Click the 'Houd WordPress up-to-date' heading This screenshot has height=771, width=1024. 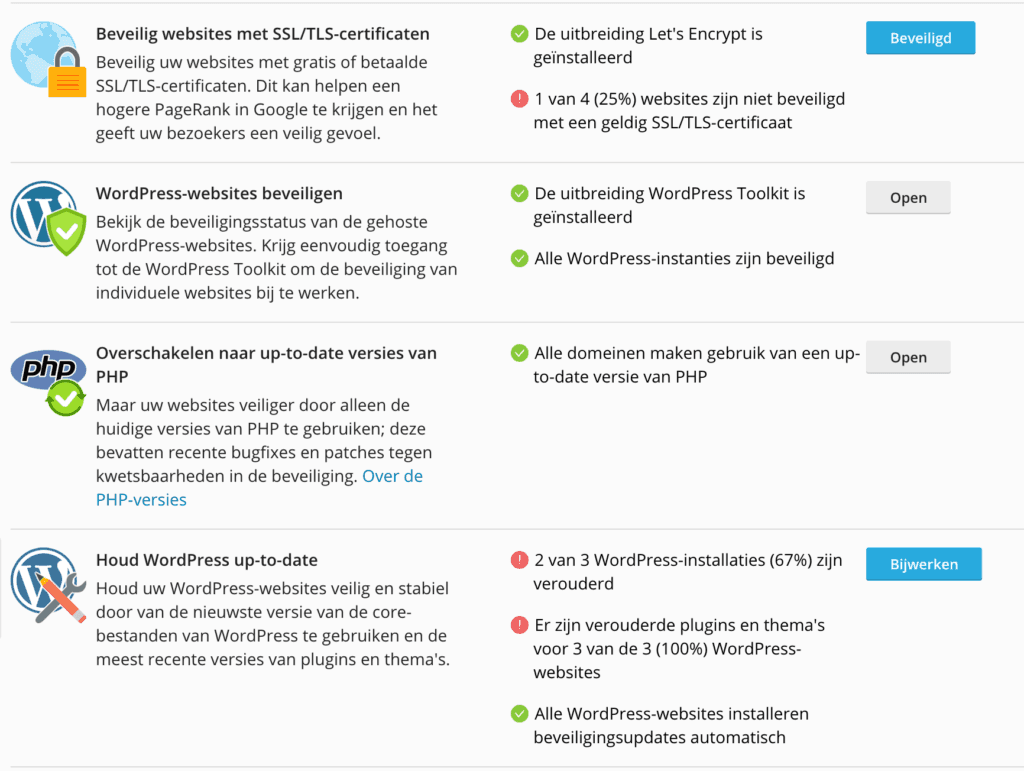(206, 560)
